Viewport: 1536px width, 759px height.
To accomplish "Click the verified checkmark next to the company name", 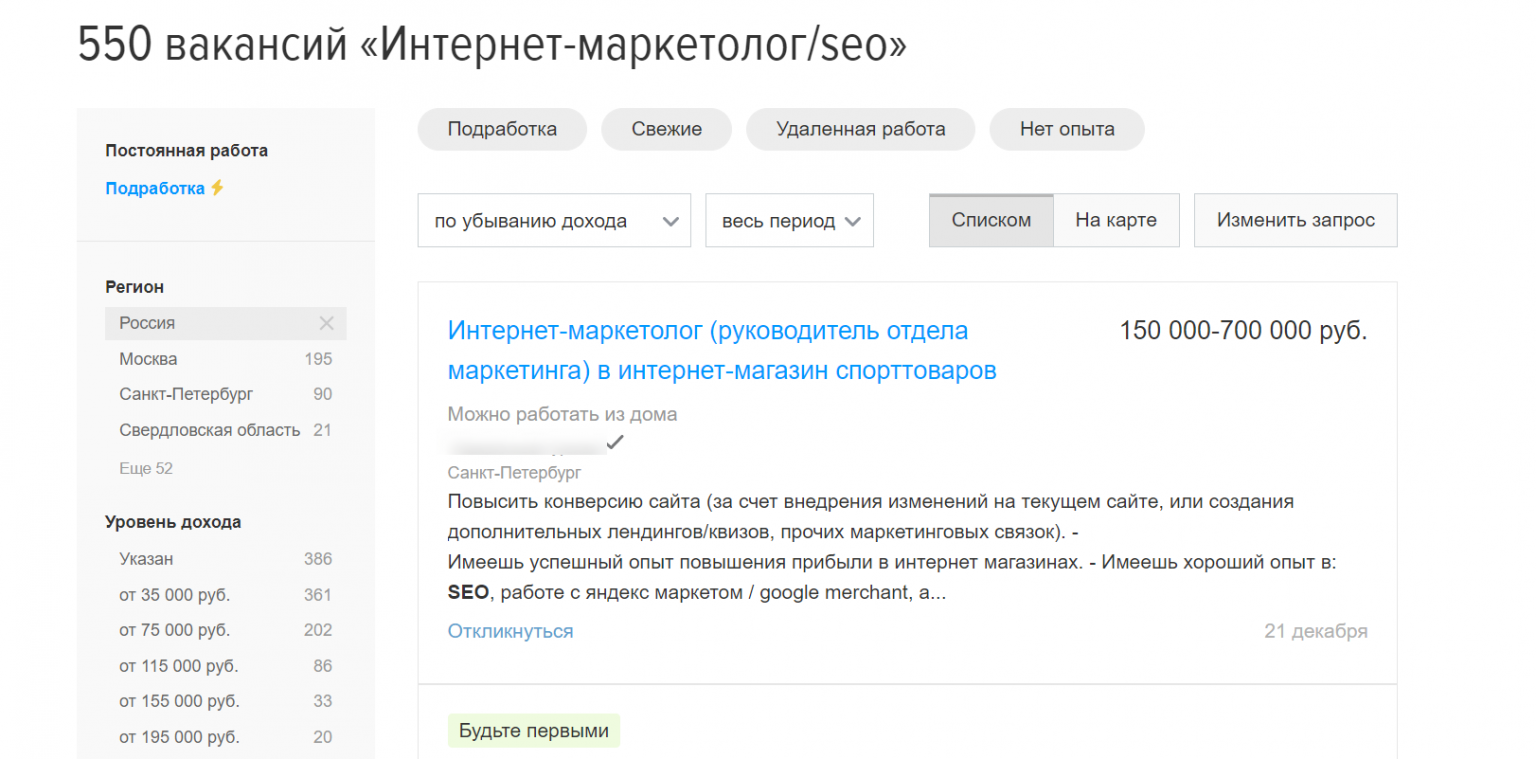I will (x=615, y=441).
